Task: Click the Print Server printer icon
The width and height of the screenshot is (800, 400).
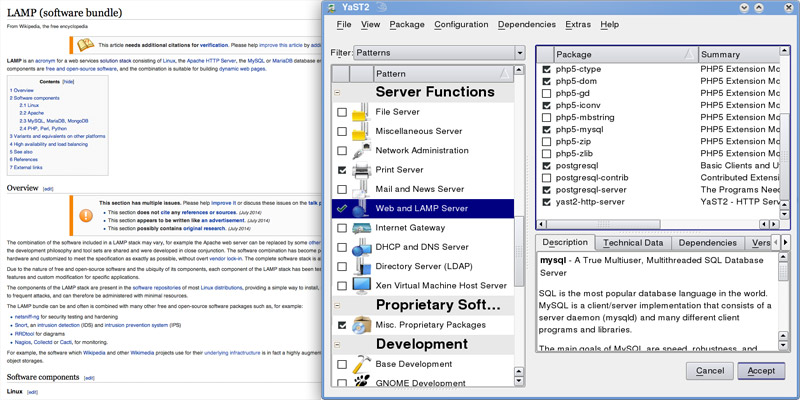Action: (361, 170)
